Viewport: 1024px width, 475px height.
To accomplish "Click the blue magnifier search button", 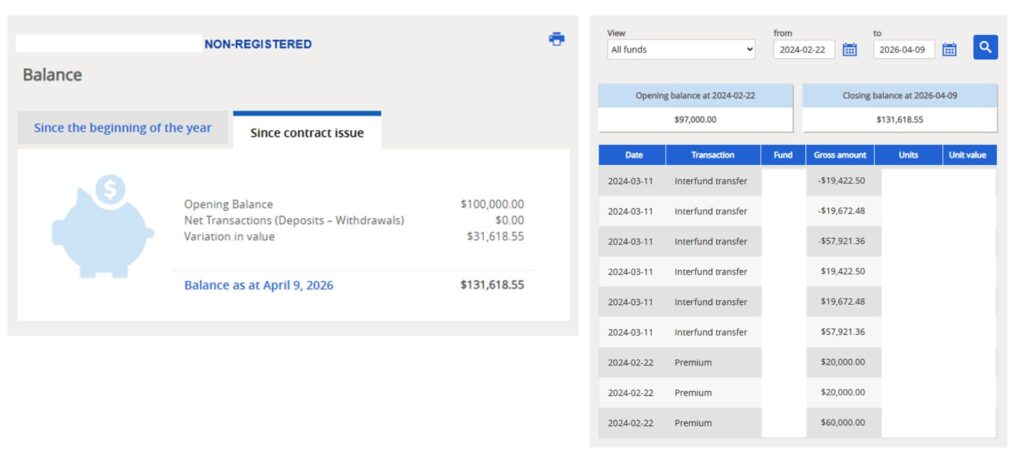I will click(x=984, y=47).
